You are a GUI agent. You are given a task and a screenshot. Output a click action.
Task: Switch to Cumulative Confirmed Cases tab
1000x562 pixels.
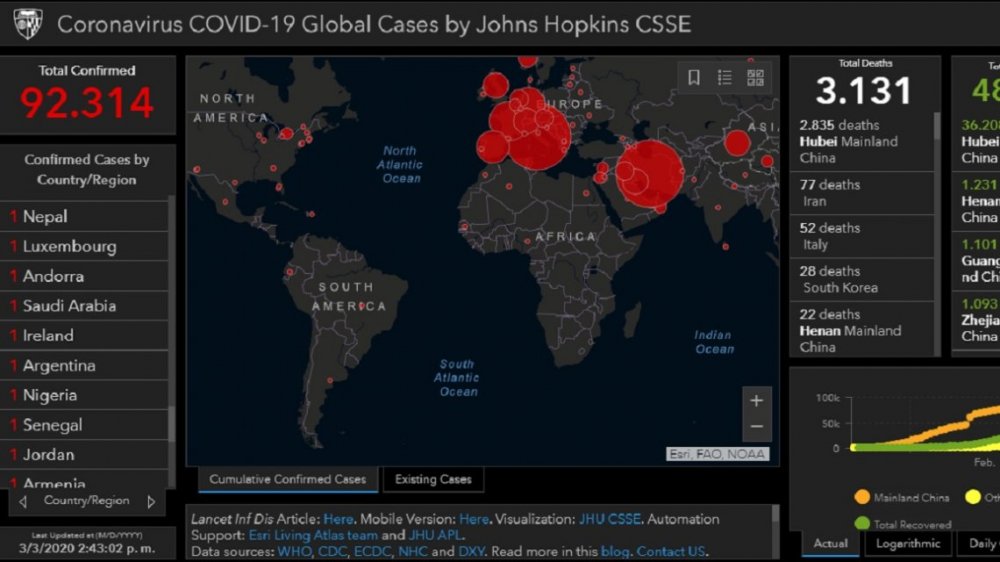(288, 479)
